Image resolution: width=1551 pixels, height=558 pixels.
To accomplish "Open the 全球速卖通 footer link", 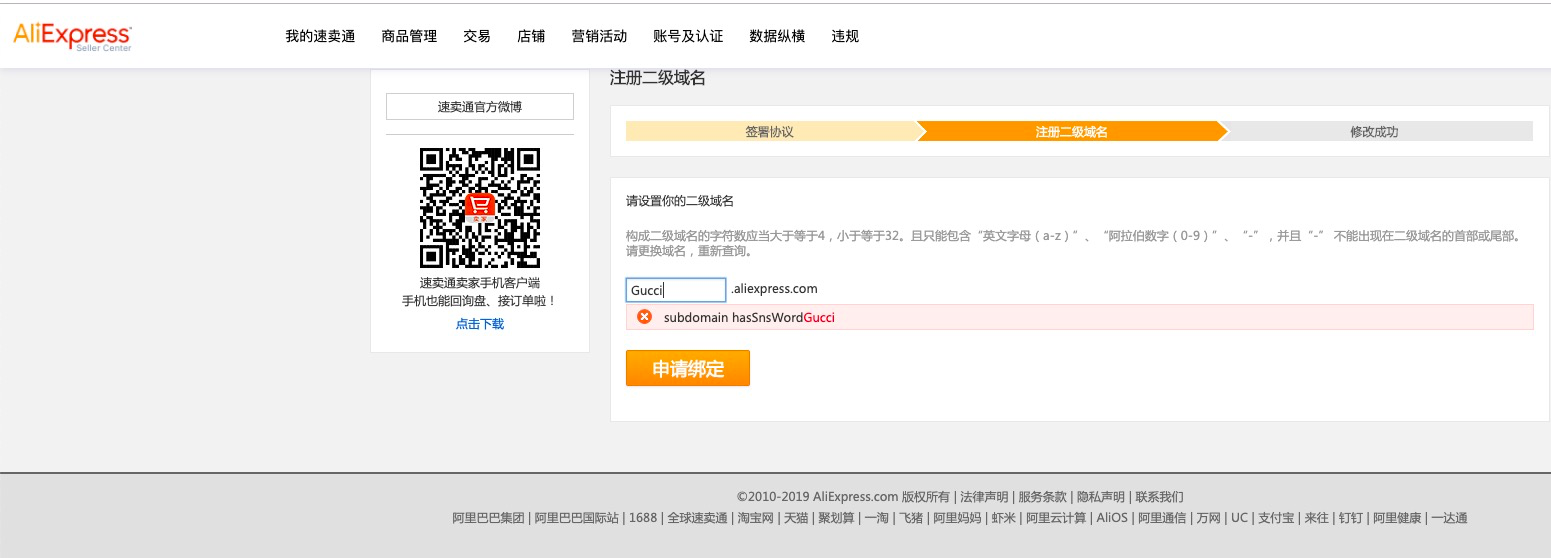I will [697, 518].
